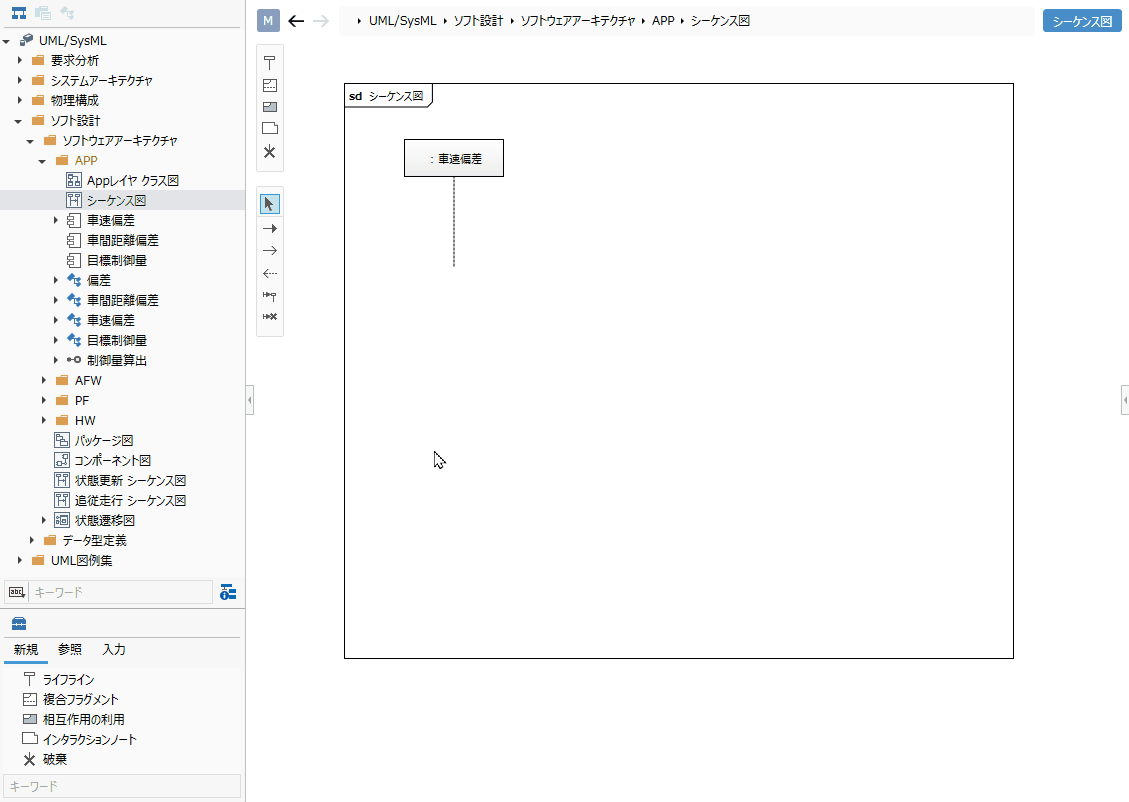This screenshot has width=1129, height=802.
Task: Go back with the left arrow button
Action: pyautogui.click(x=296, y=21)
